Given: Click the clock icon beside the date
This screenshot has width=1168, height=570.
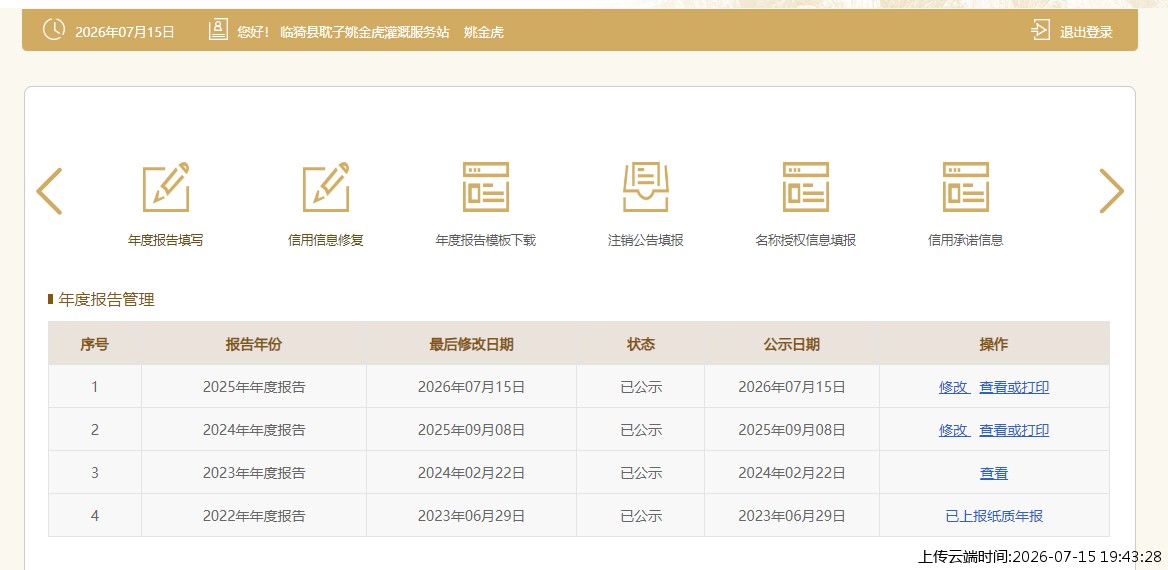Looking at the screenshot, I should click(x=54, y=31).
